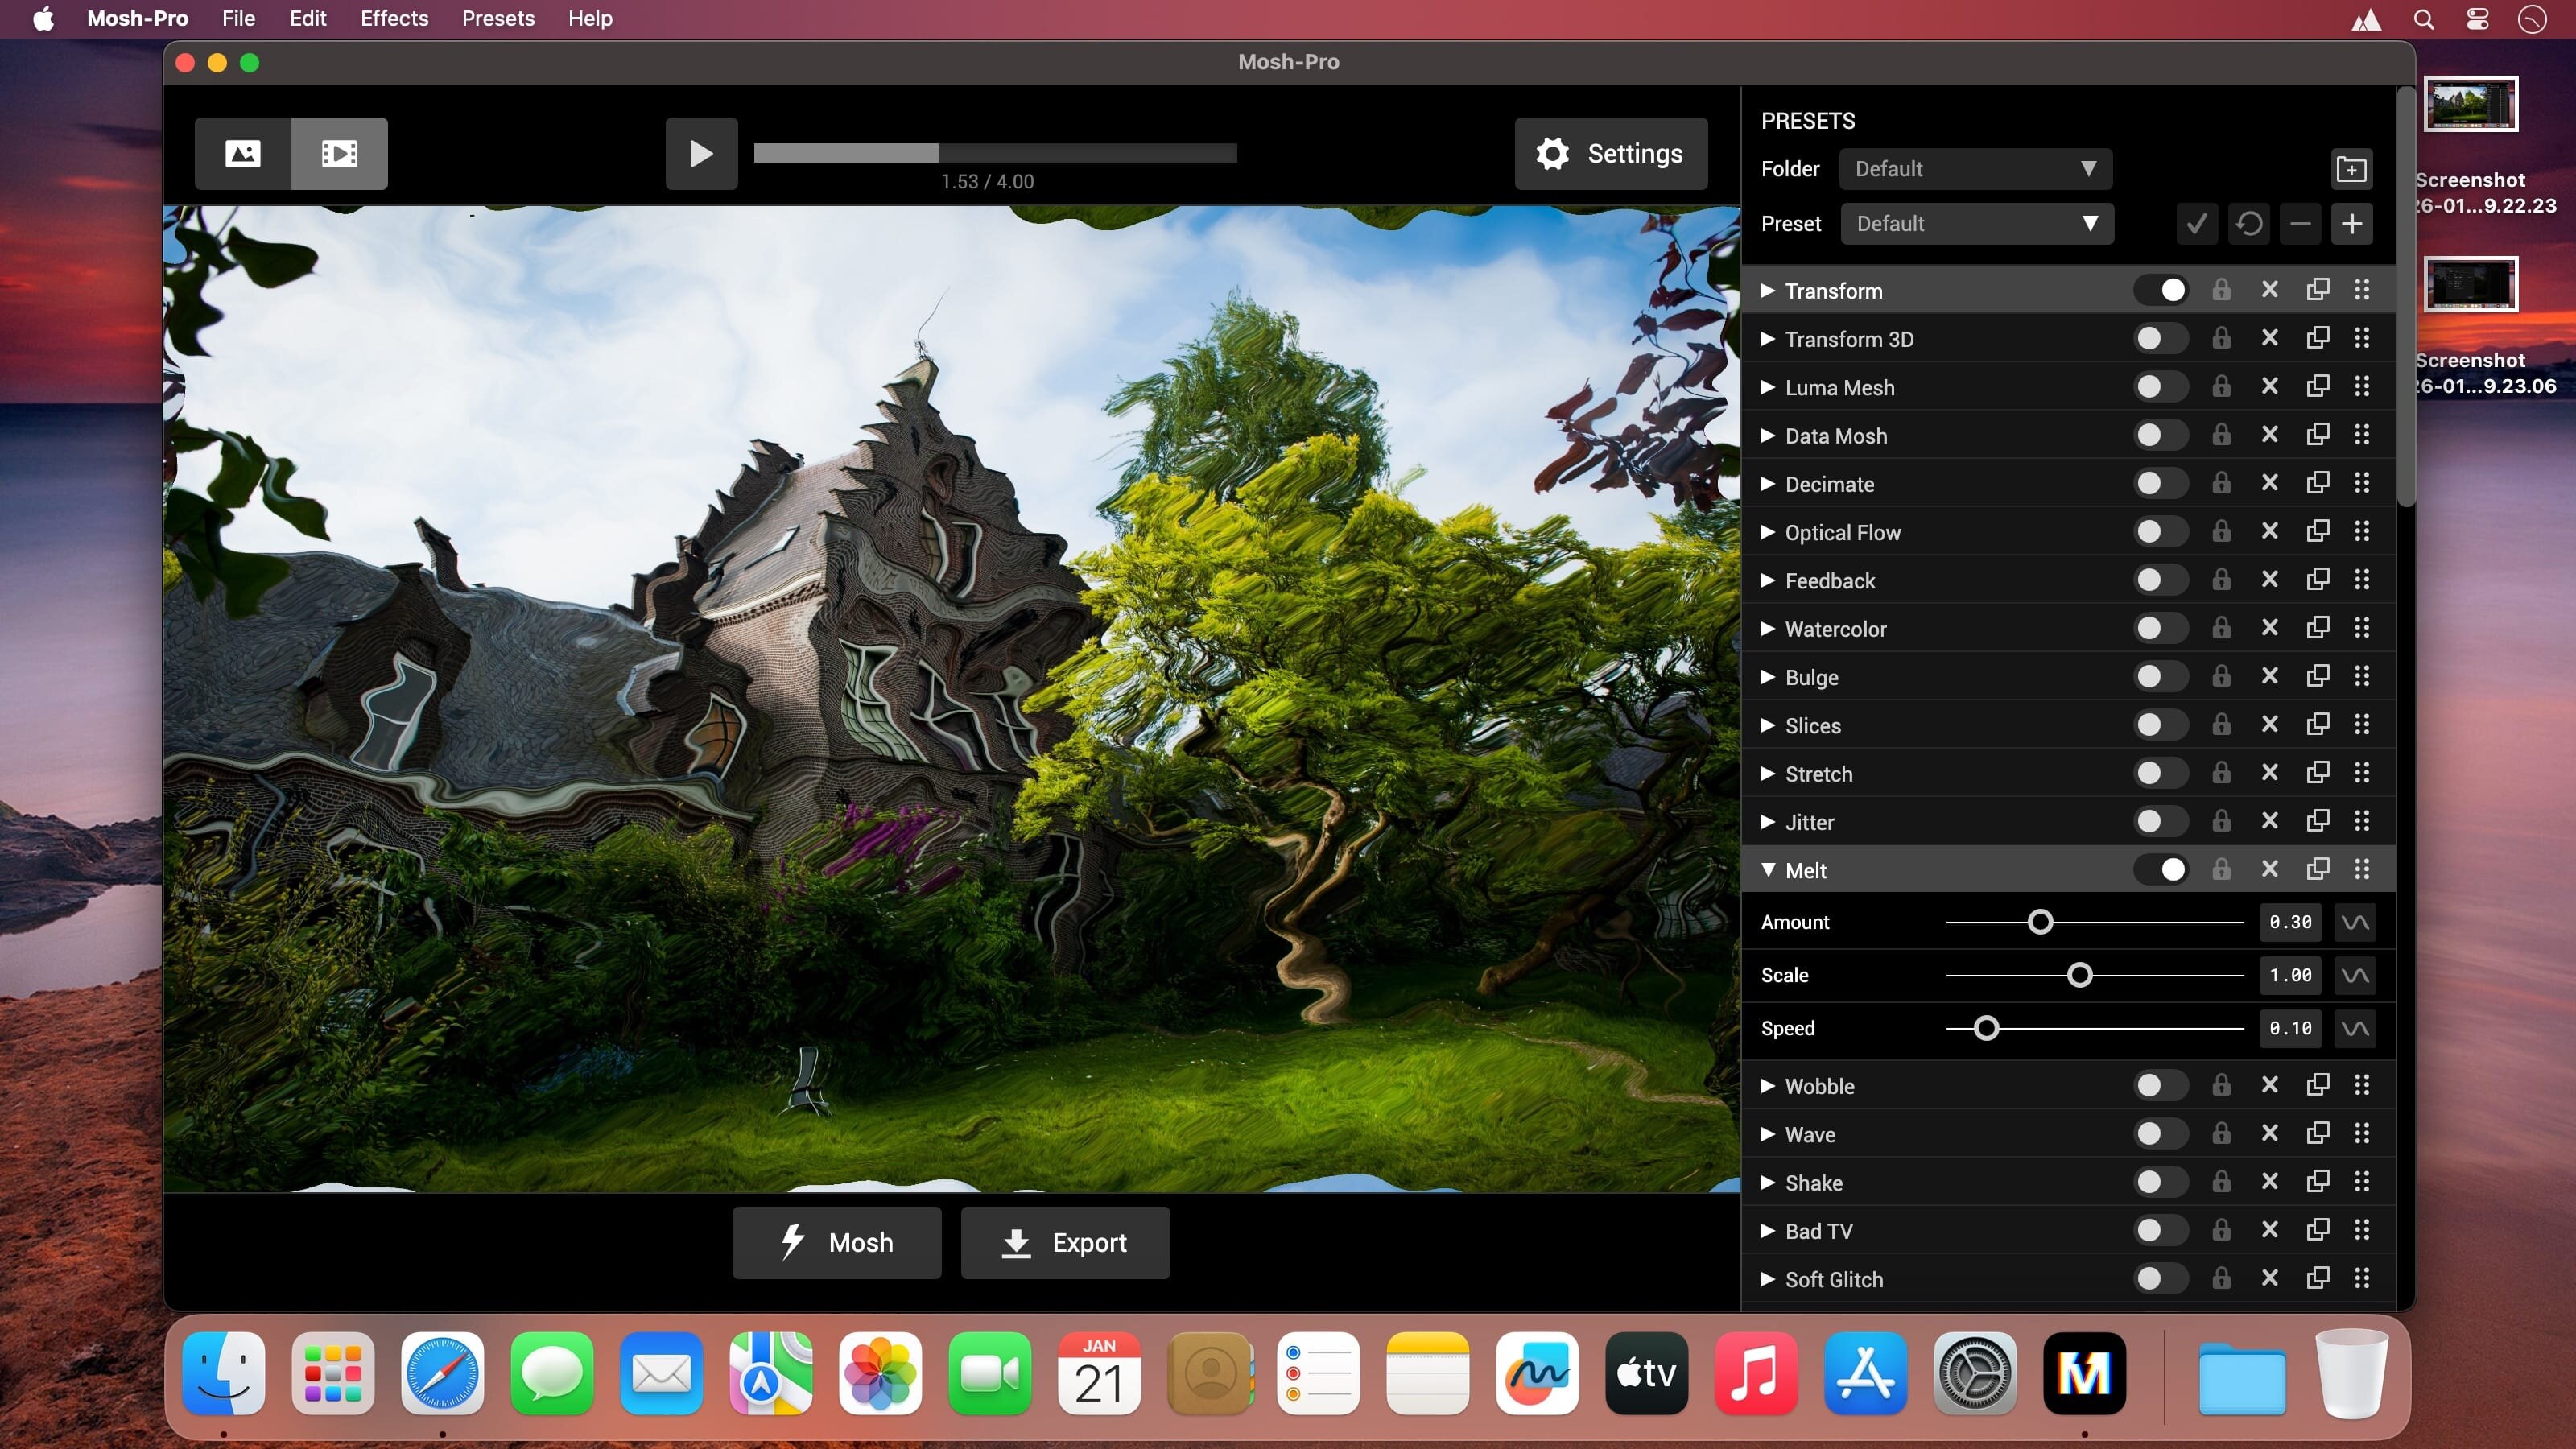
Task: Enable the Luma Mesh effect toggle
Action: point(2161,387)
